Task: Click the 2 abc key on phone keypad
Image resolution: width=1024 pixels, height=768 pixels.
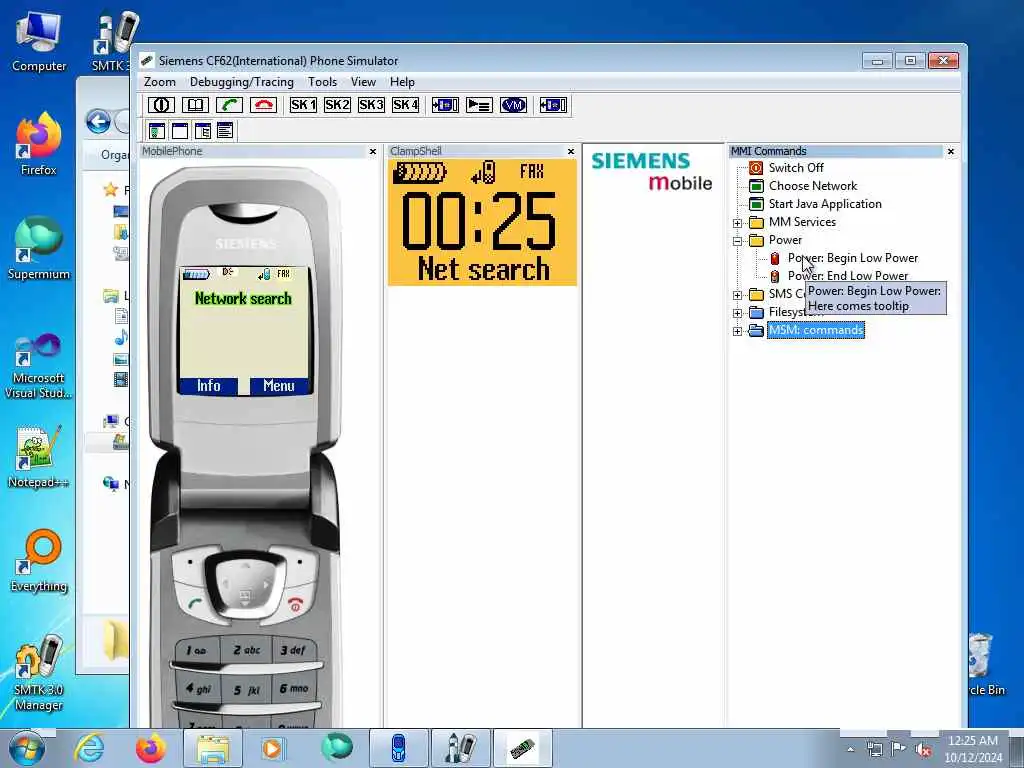Action: point(246,650)
